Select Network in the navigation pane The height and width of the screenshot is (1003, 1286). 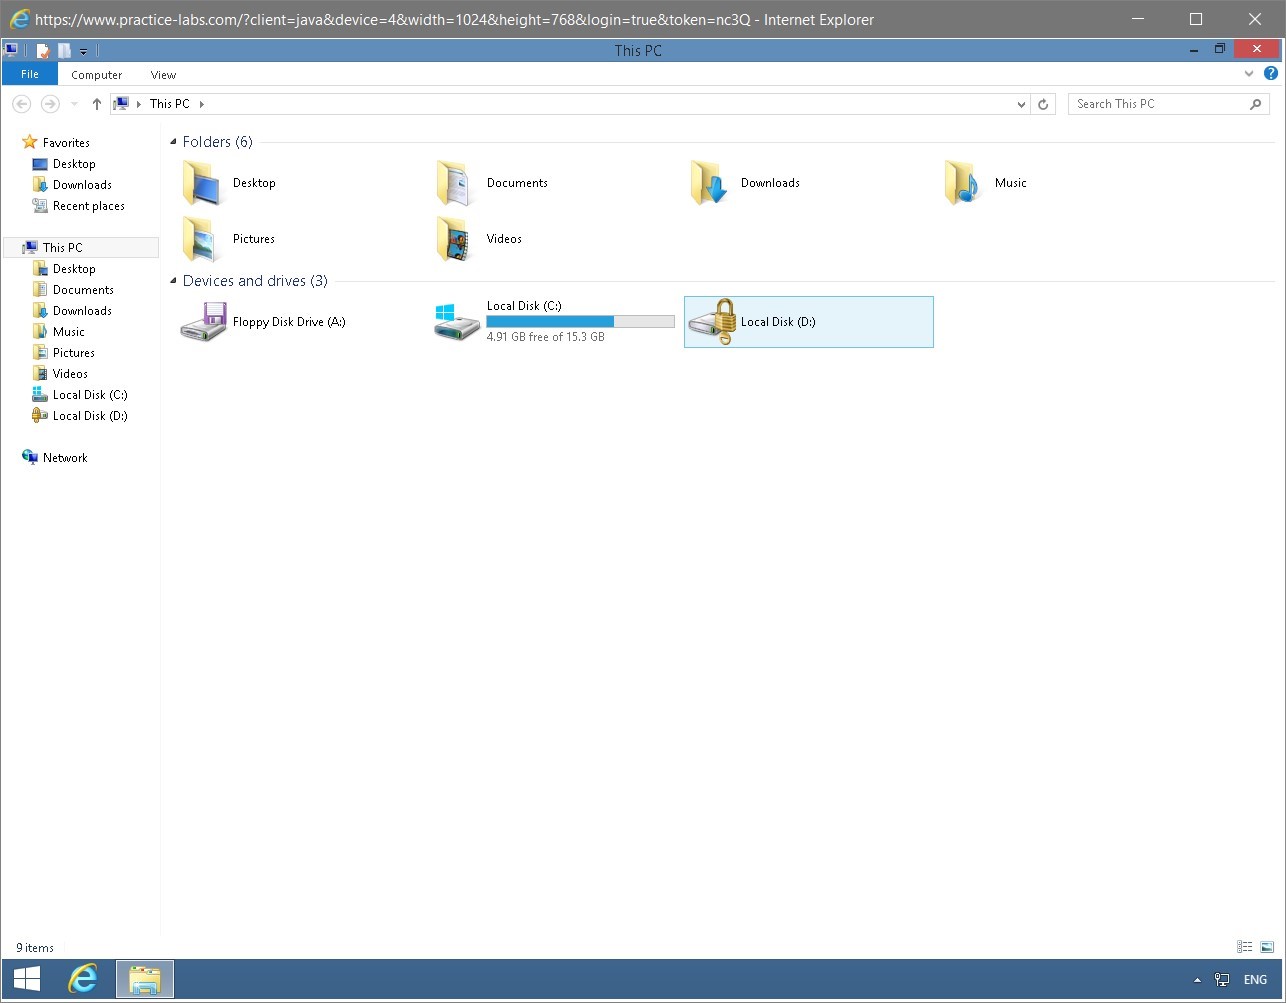click(66, 457)
